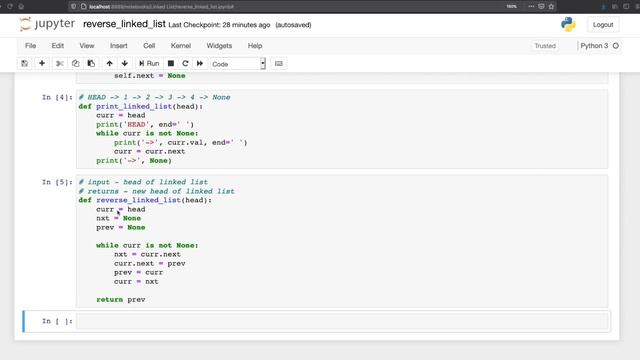640x360 pixels.
Task: Restart kernel and rerun all with the fast-forward icon
Action: (x=200, y=64)
